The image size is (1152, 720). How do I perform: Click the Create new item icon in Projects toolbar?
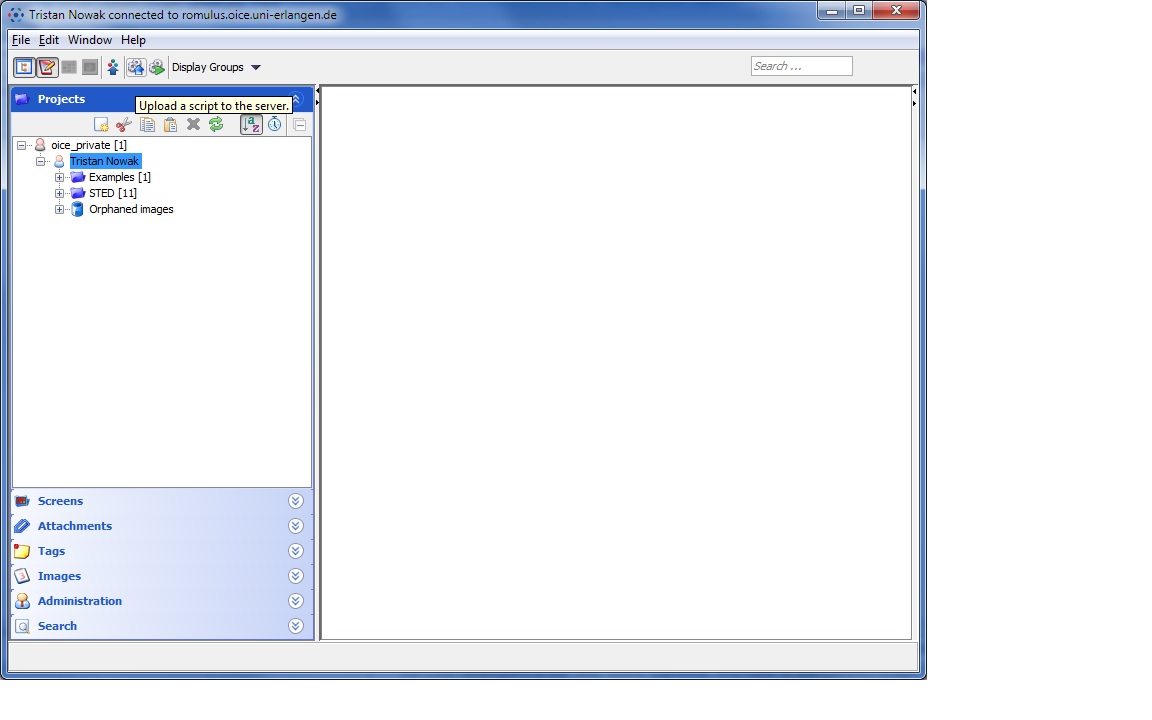tap(101, 125)
